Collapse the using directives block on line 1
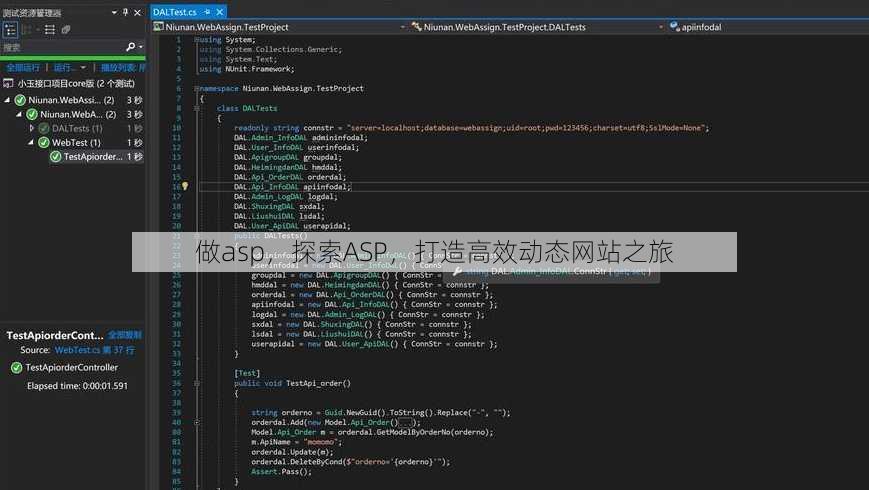The height and width of the screenshot is (490, 869). [196, 39]
